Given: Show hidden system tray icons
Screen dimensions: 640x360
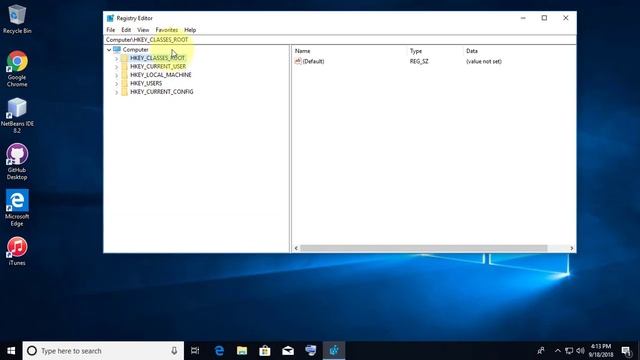Looking at the screenshot, I should pos(558,351).
